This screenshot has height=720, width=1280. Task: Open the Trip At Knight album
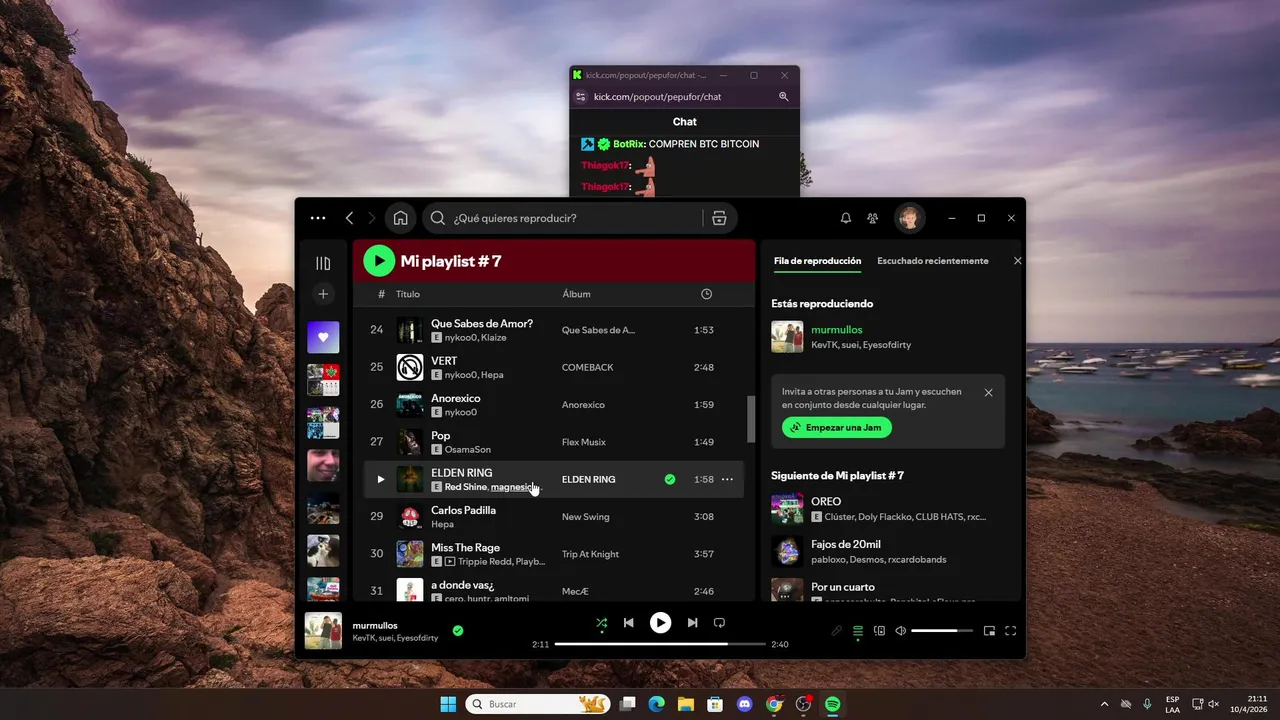(591, 554)
